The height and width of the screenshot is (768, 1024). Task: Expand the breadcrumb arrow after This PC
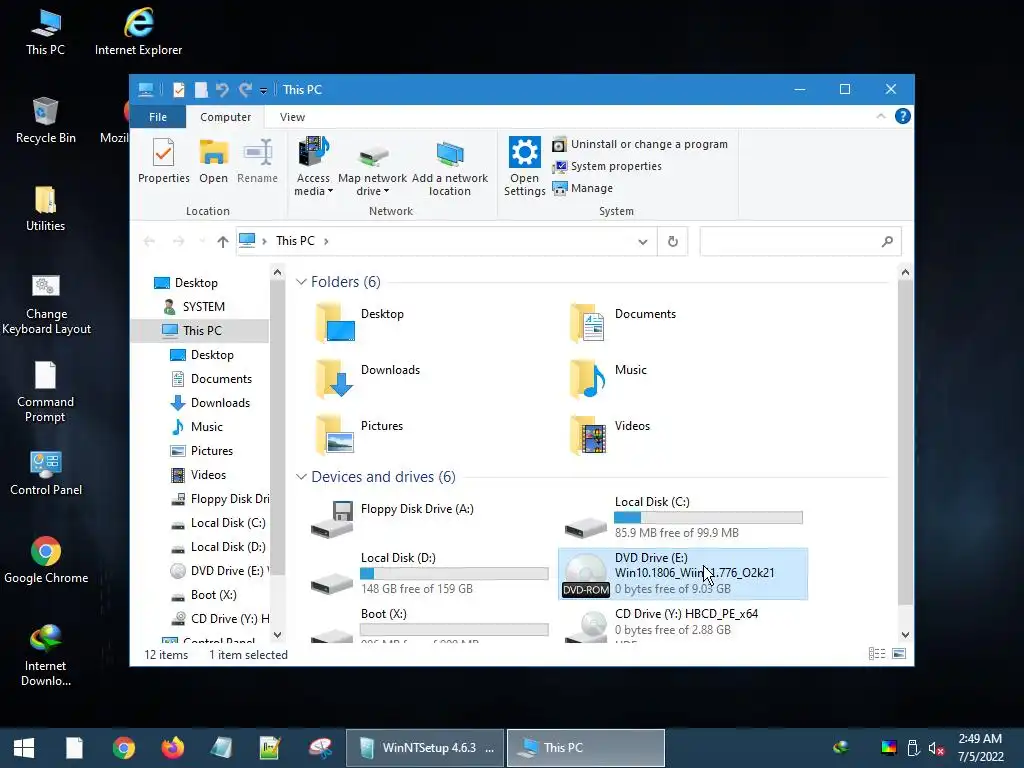point(326,242)
